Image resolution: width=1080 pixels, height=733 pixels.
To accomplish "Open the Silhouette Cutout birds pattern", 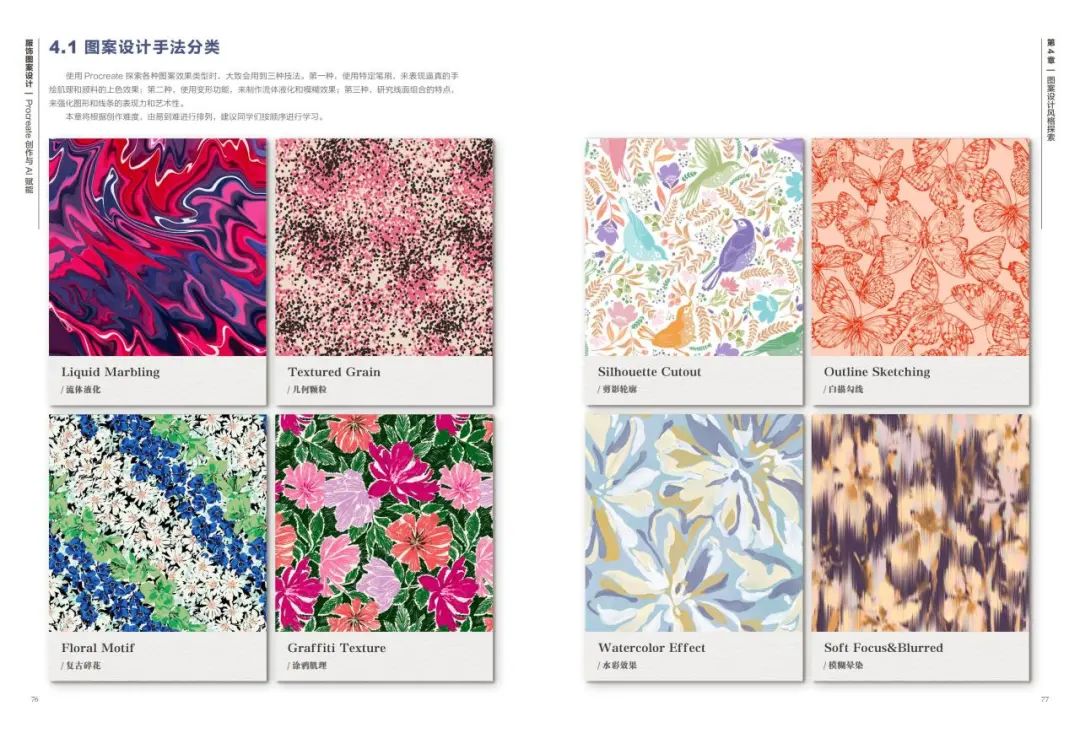I will coord(694,247).
